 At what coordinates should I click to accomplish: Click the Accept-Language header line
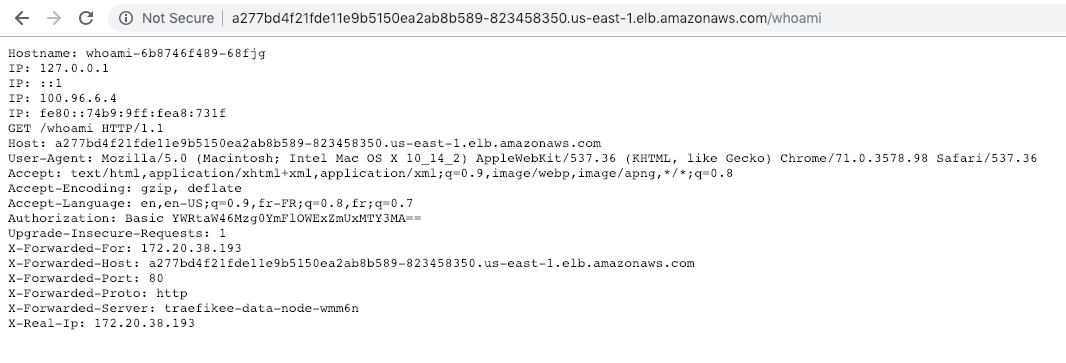click(211, 203)
